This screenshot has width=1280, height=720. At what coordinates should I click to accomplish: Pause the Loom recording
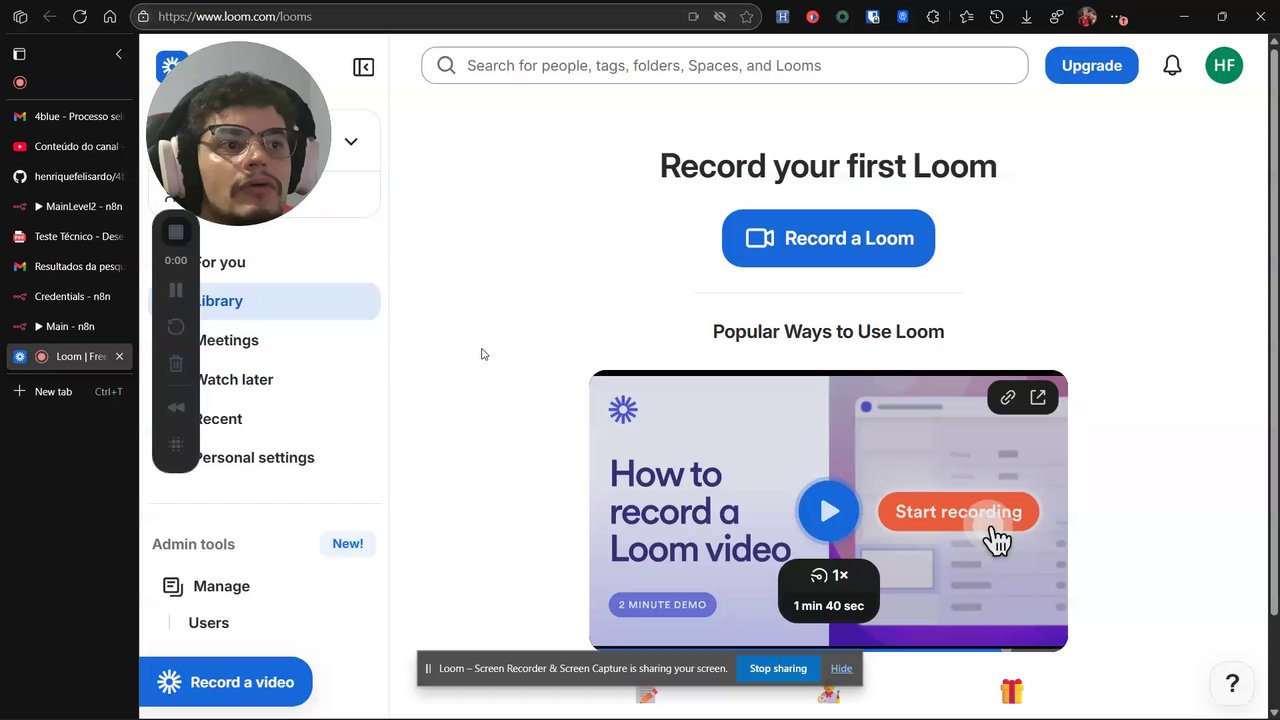tap(176, 290)
